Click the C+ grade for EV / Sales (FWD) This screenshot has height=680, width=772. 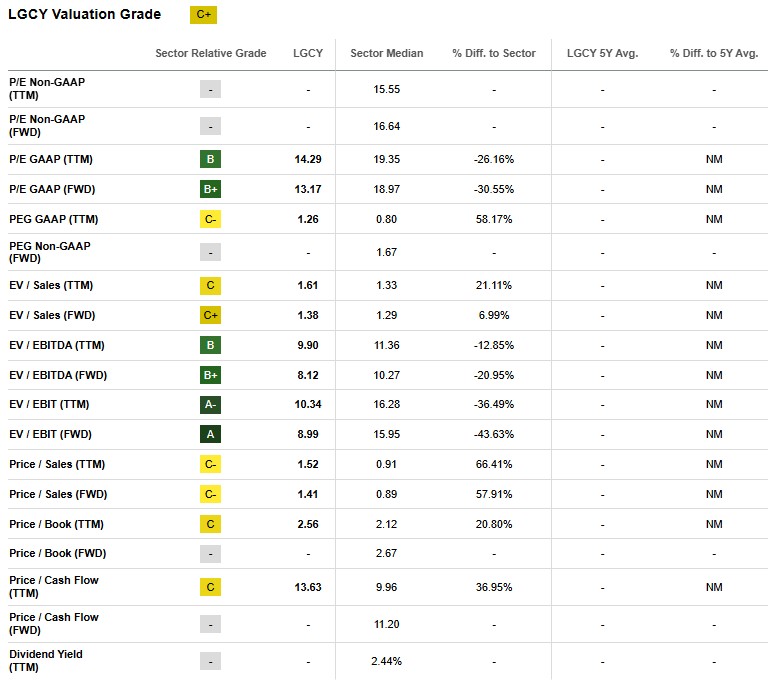pyautogui.click(x=210, y=315)
